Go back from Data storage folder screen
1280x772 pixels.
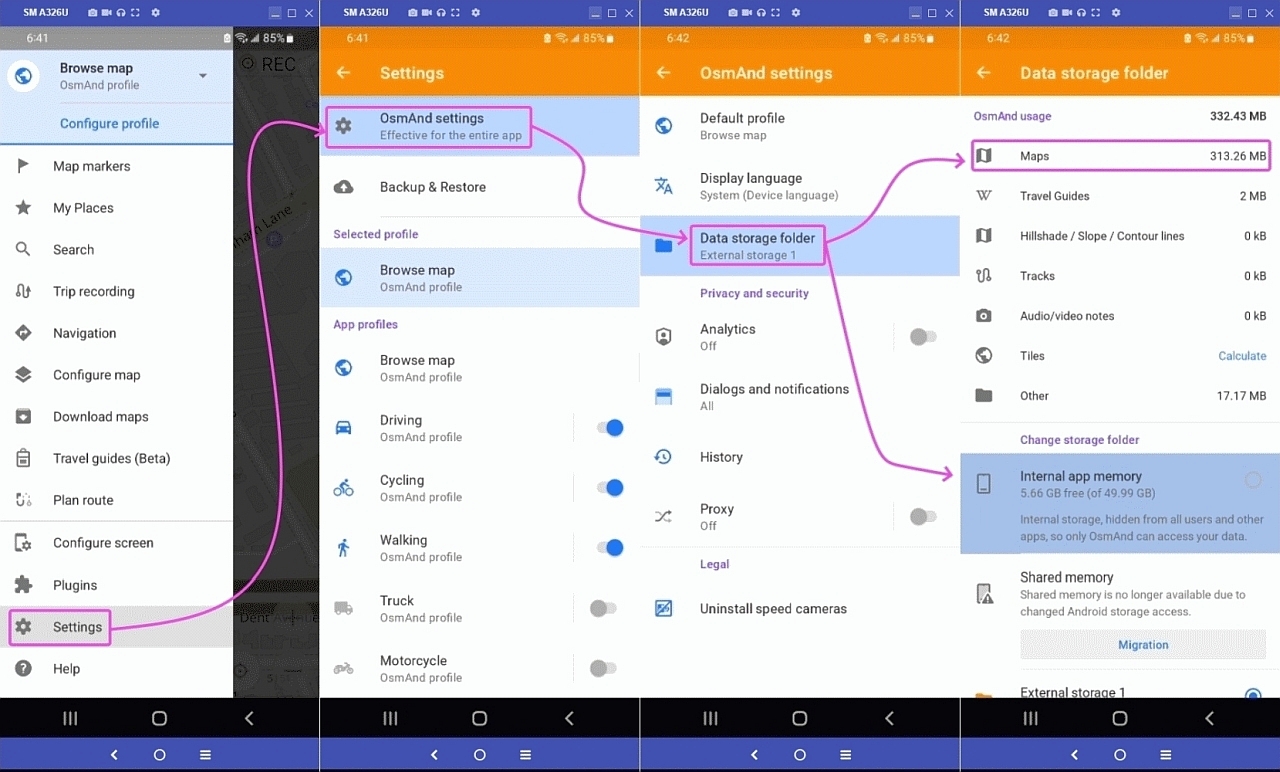tap(984, 73)
